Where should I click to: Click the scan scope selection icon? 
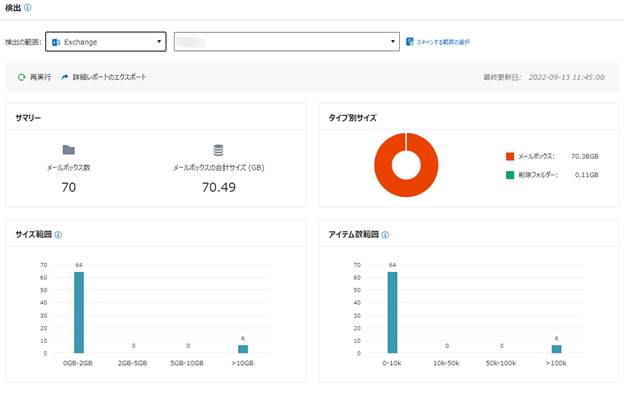(x=410, y=42)
